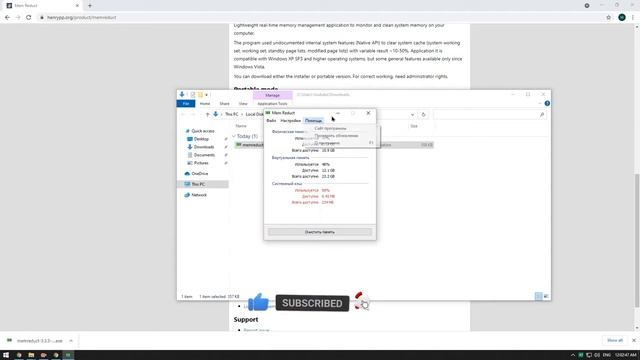Go back in Chrome
This screenshot has width=640, height=360.
coord(7,18)
